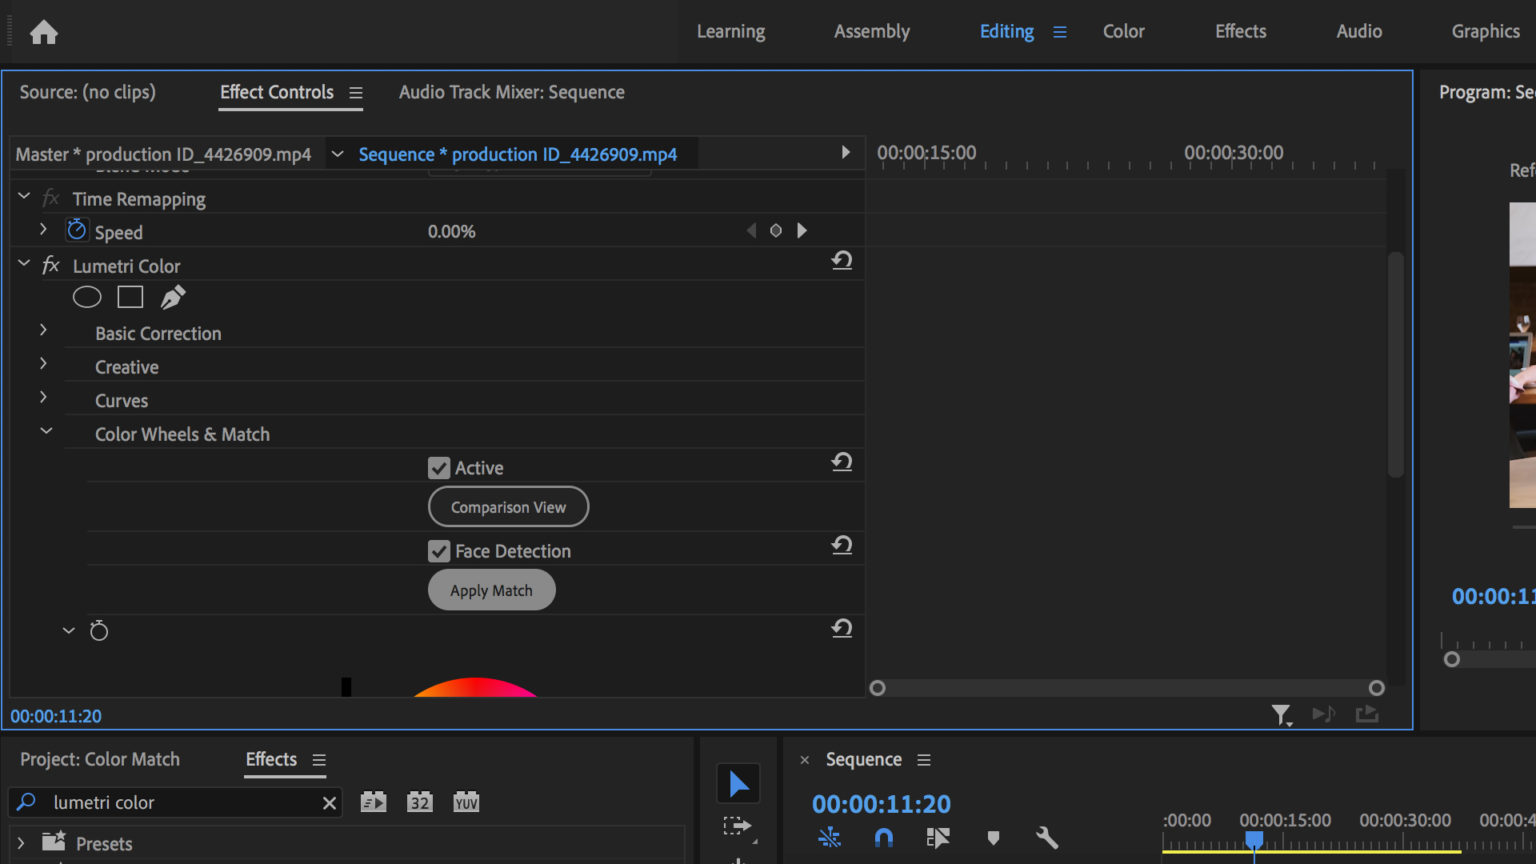
Task: Expand the Curves section
Action: tap(43, 398)
